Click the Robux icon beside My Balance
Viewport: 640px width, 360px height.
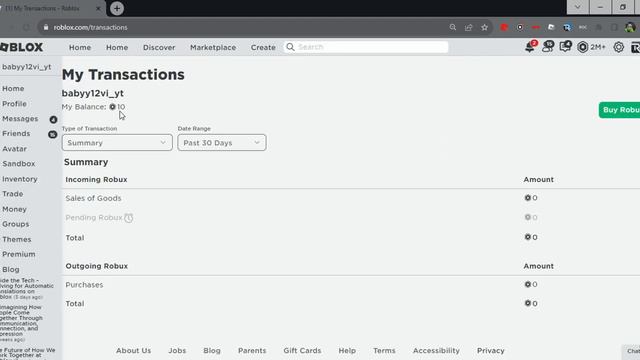coord(112,107)
